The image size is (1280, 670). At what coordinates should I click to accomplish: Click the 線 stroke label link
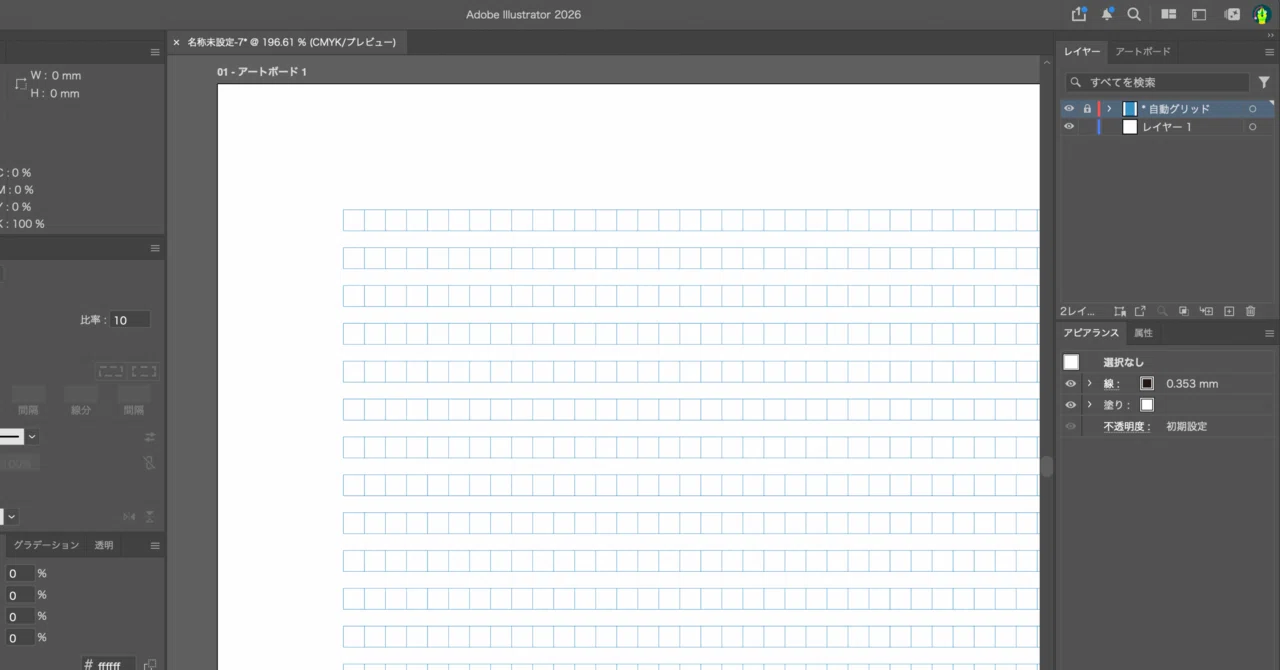[1112, 384]
